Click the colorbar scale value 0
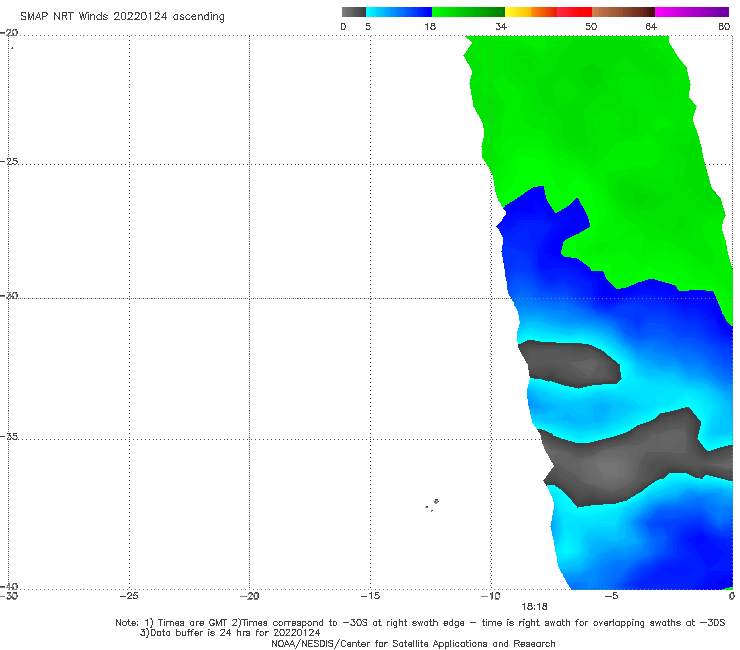Image resolution: width=740 pixels, height=650 pixels. point(343,26)
